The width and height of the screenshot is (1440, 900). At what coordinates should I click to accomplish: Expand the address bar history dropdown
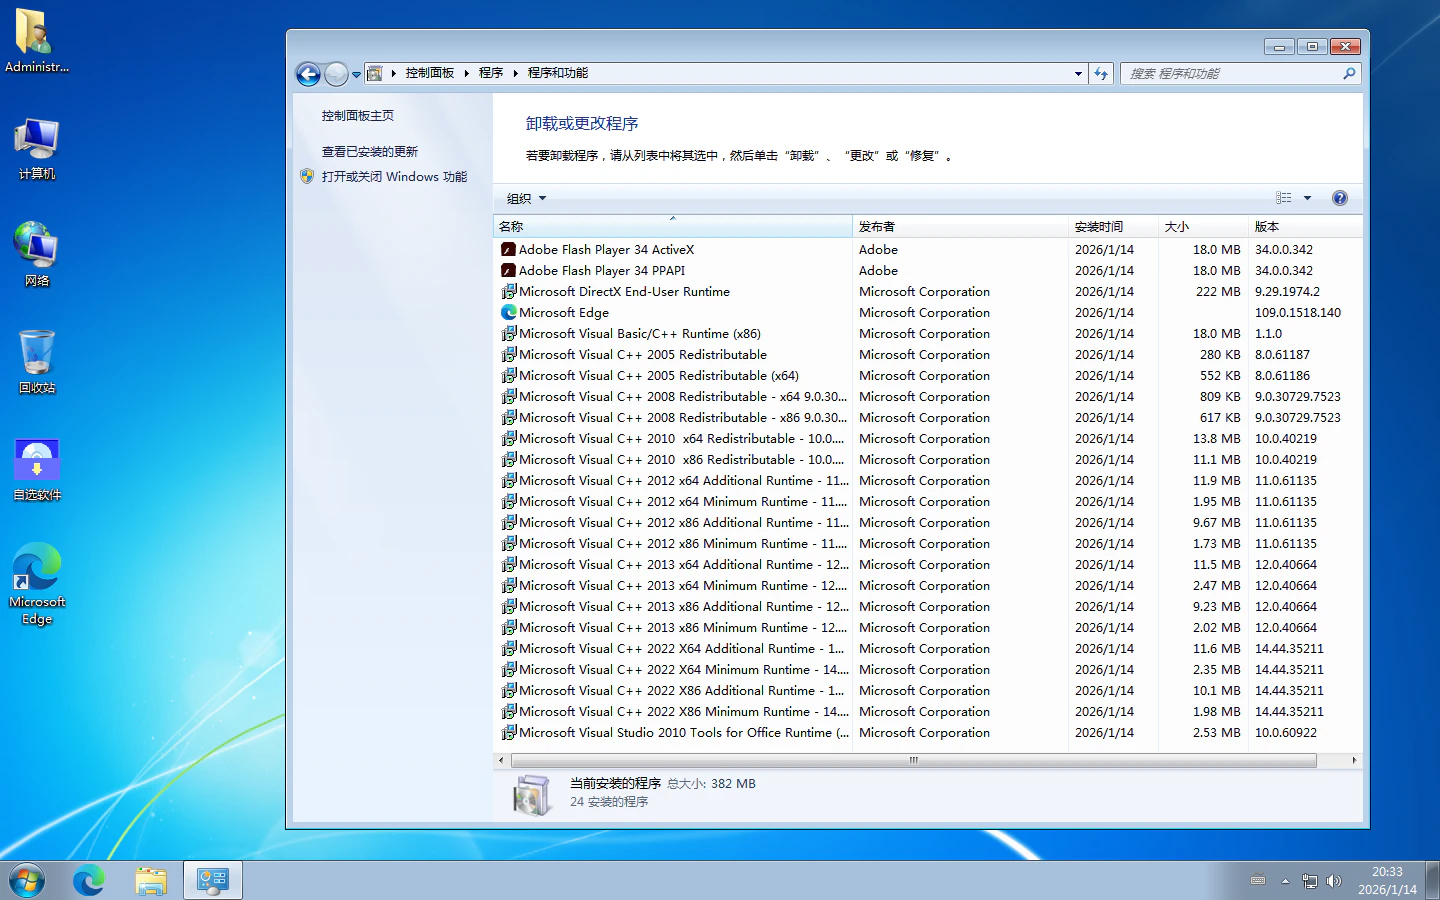1078,74
